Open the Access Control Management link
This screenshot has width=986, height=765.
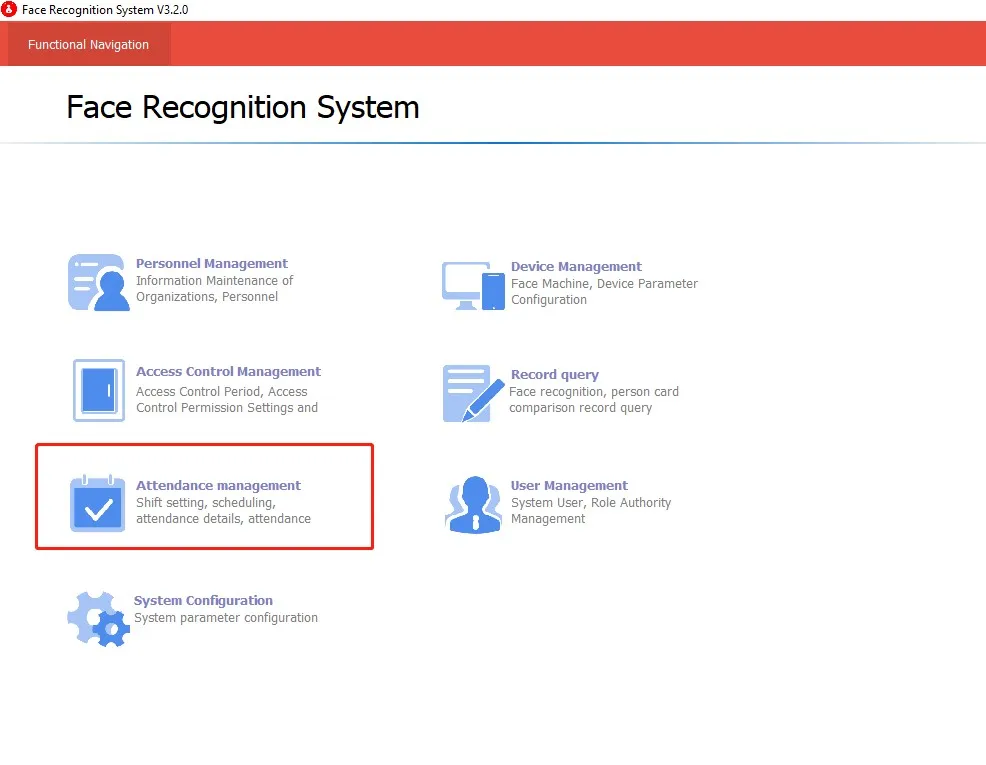pyautogui.click(x=228, y=371)
